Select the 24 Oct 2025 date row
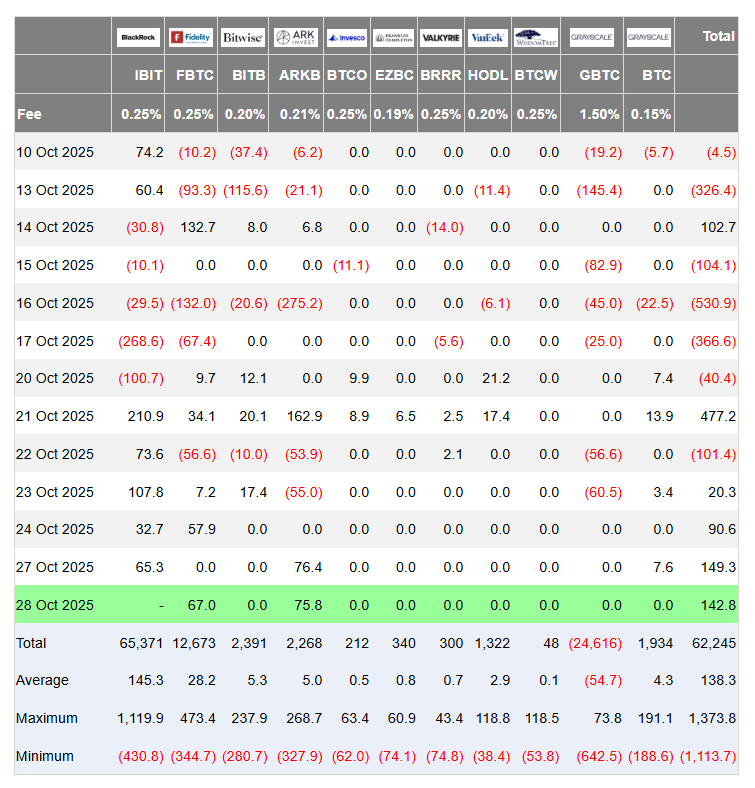This screenshot has width=755, height=788. tap(376, 529)
